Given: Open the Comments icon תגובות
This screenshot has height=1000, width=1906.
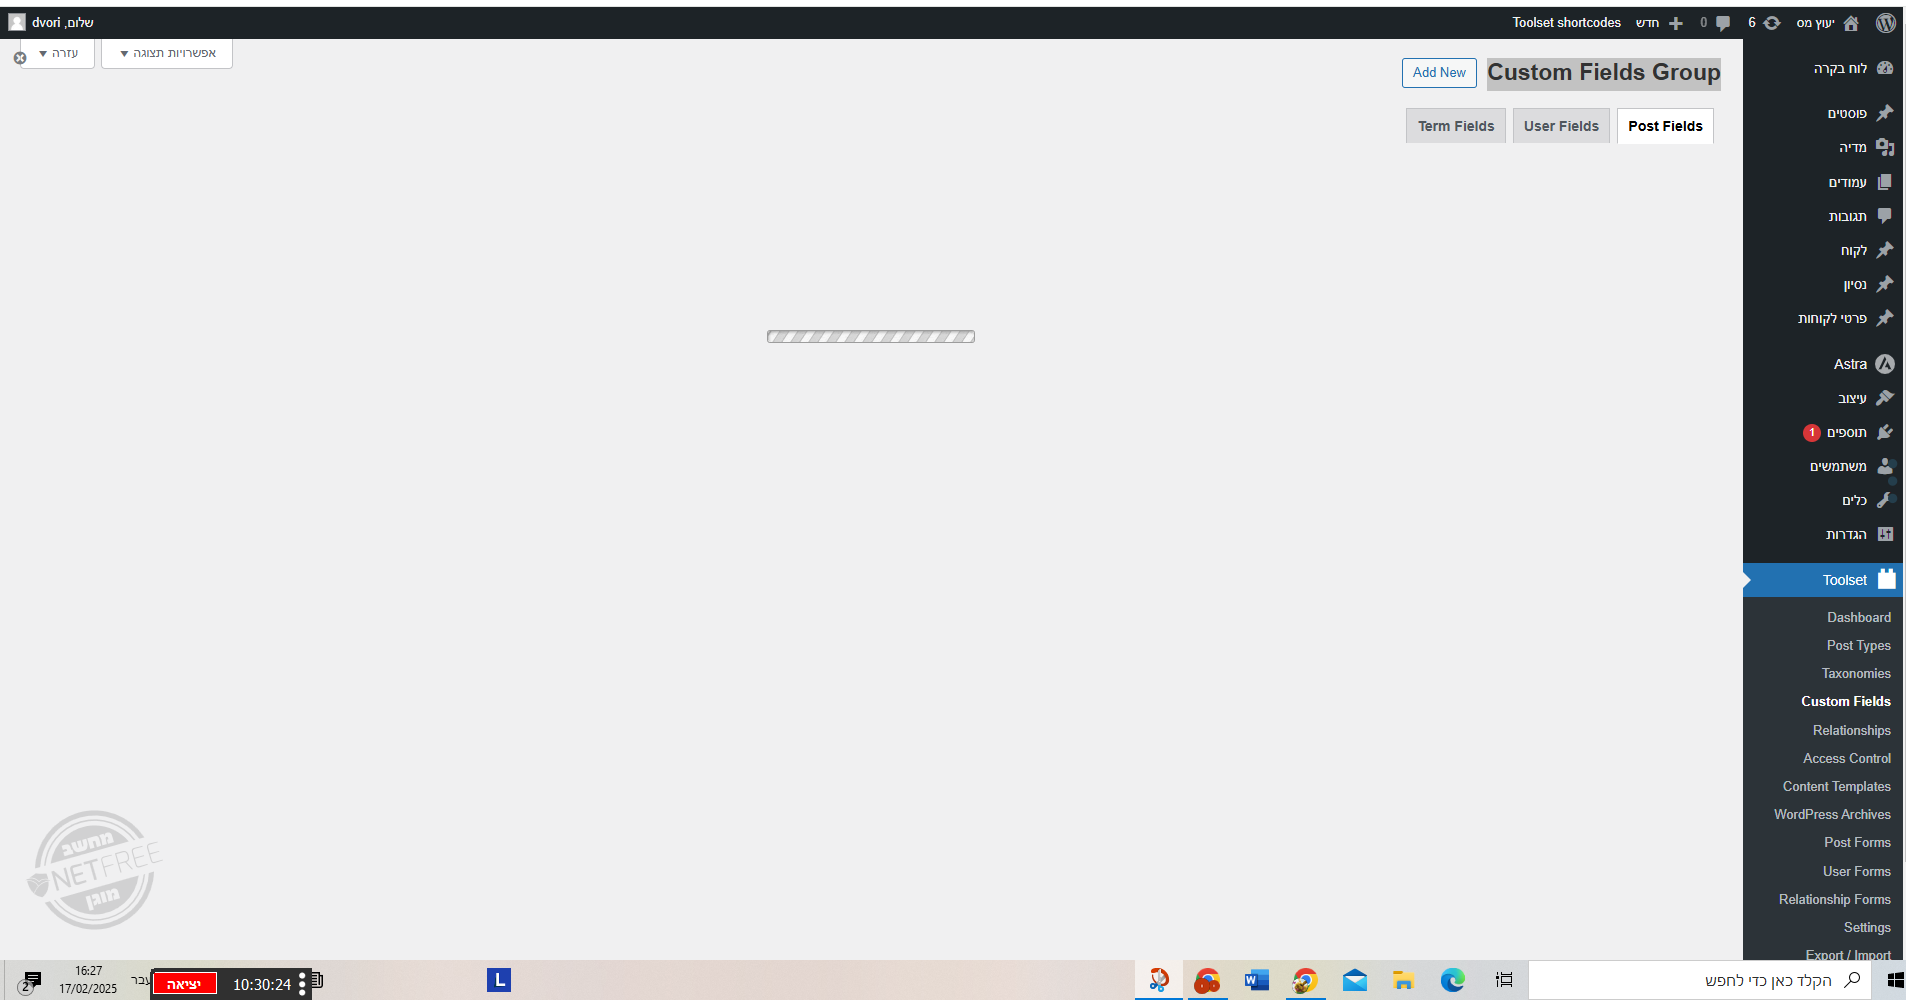Looking at the screenshot, I should [1885, 216].
